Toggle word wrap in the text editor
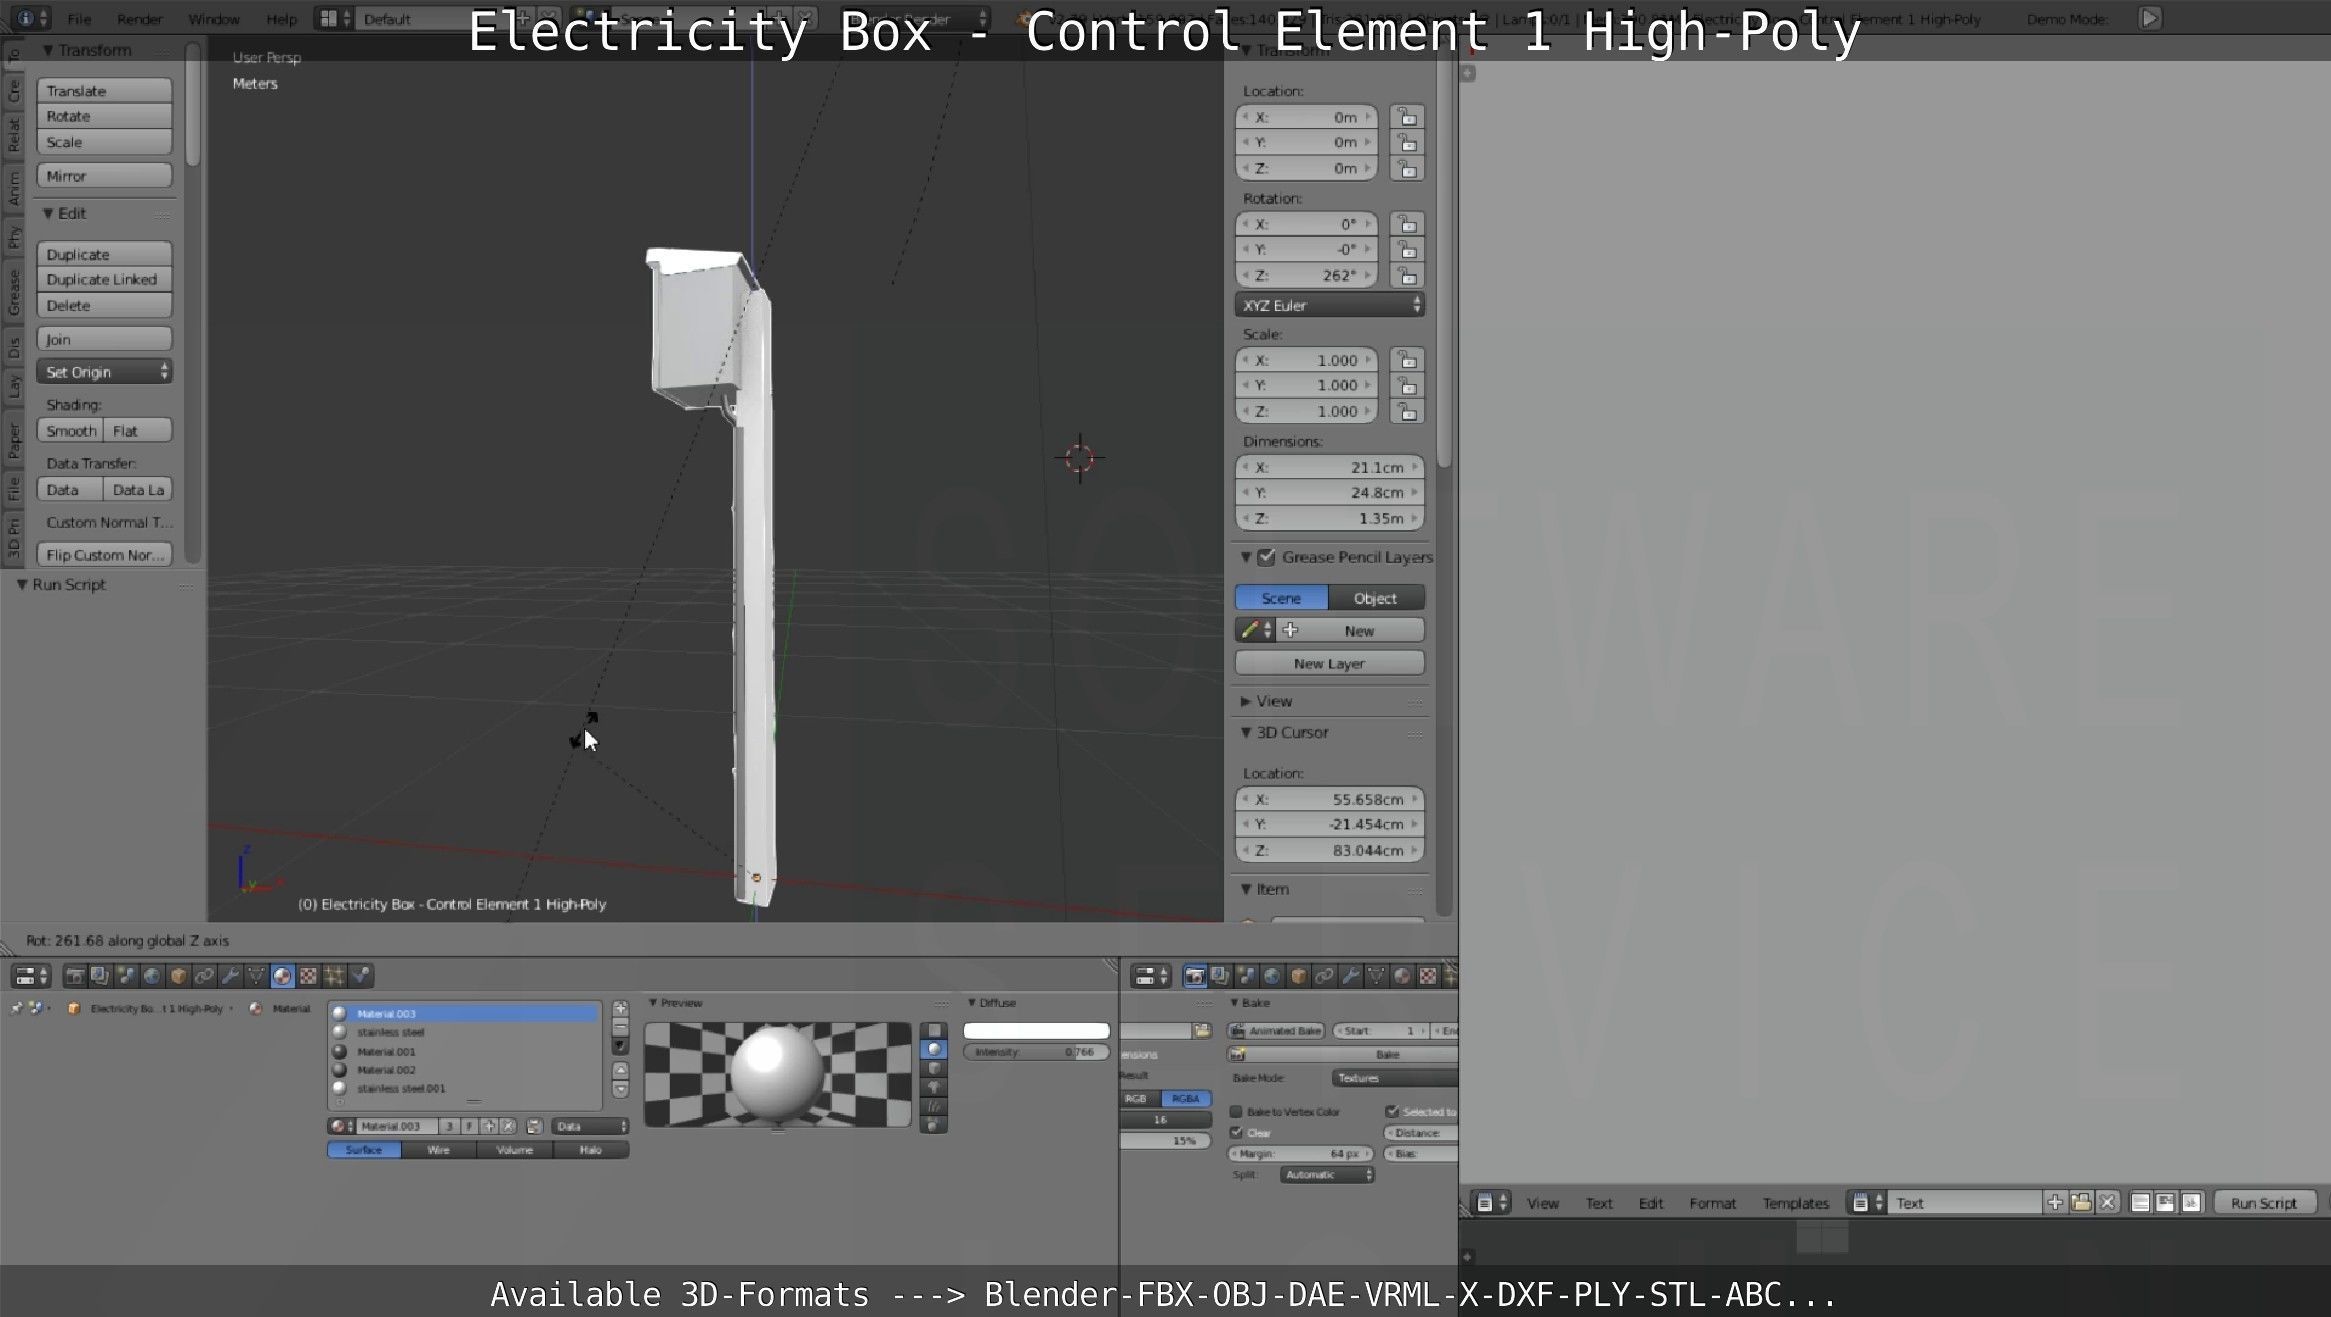Screen dimensions: 2331x1317 coord(2165,1203)
